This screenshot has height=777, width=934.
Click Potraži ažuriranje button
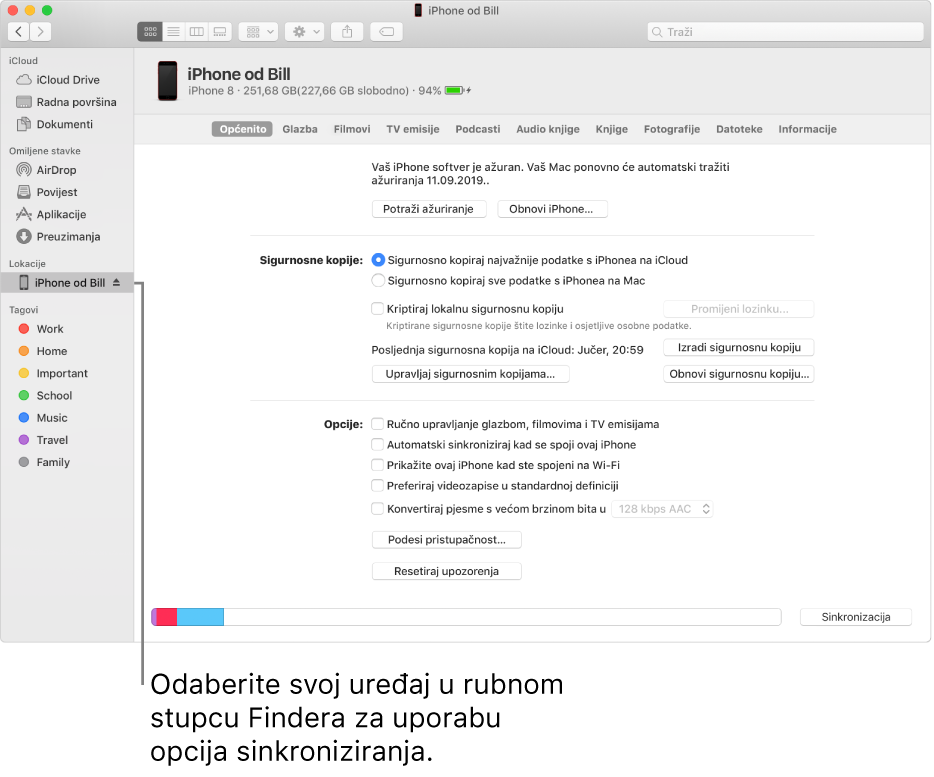[x=429, y=209]
